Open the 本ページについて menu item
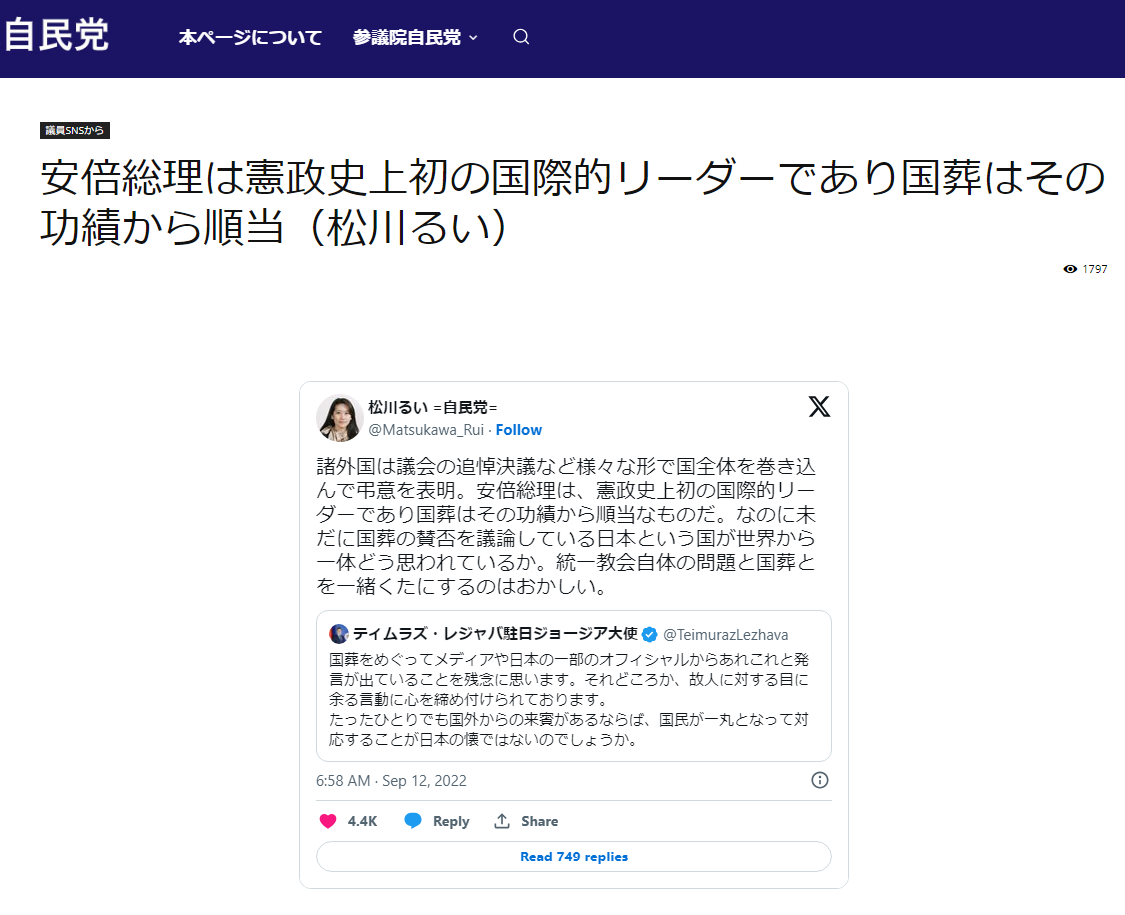This screenshot has height=915, width=1125. (250, 37)
